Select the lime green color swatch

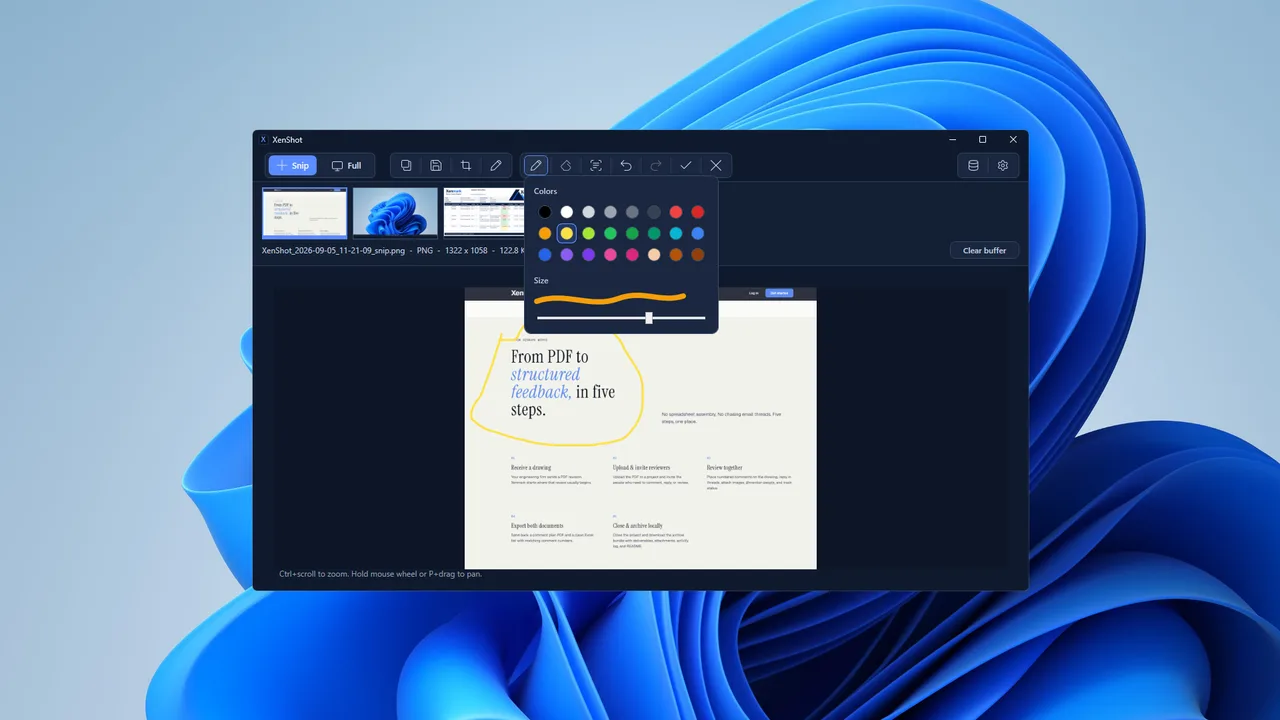click(589, 233)
